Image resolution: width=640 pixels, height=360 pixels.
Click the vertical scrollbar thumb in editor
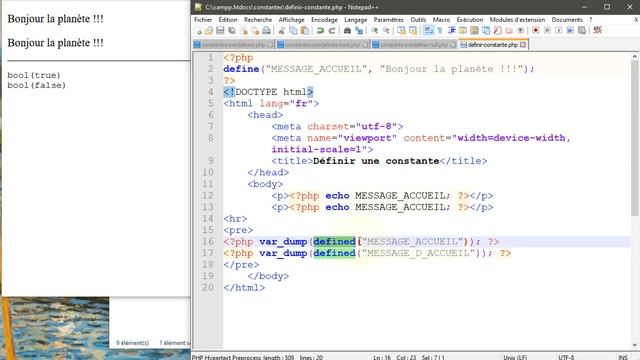coord(635,139)
